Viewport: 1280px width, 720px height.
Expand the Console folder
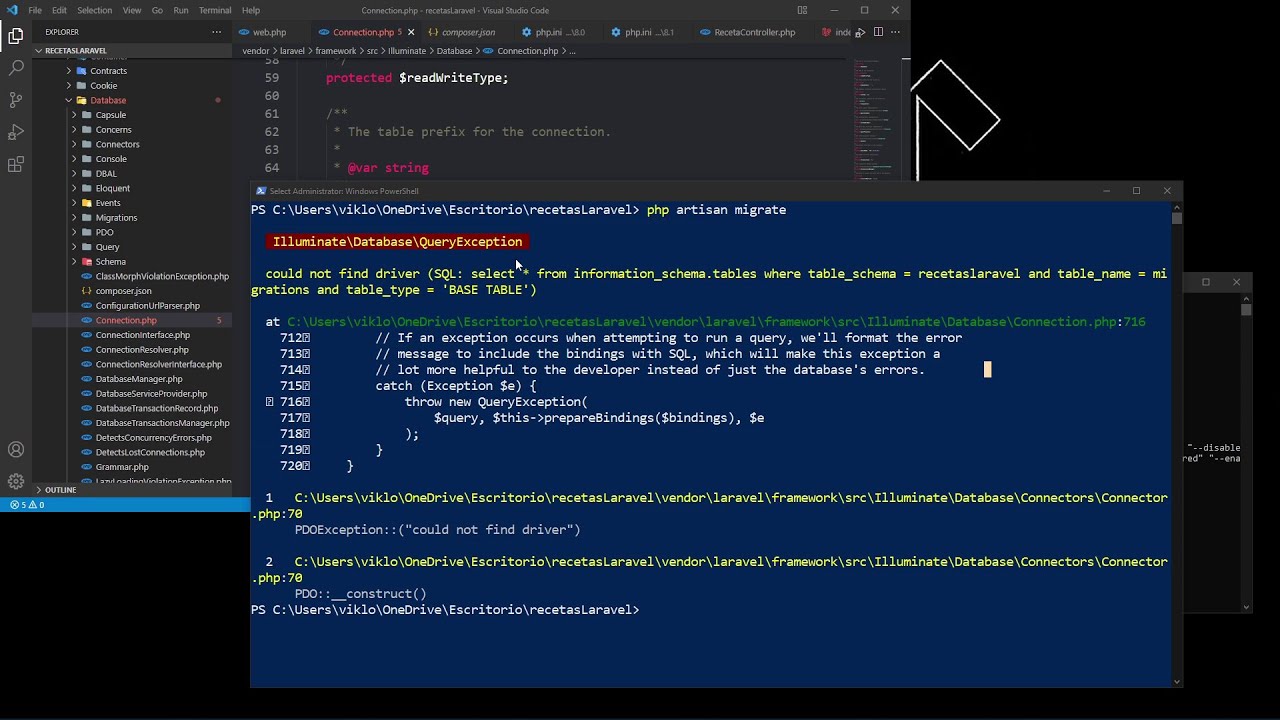pyautogui.click(x=111, y=159)
